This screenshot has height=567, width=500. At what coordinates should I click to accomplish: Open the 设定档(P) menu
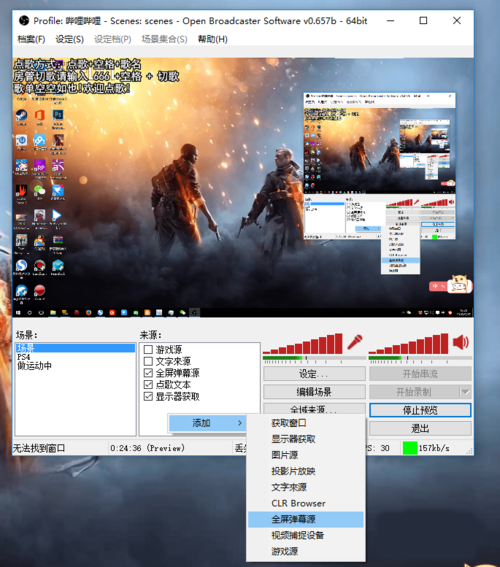click(x=112, y=39)
